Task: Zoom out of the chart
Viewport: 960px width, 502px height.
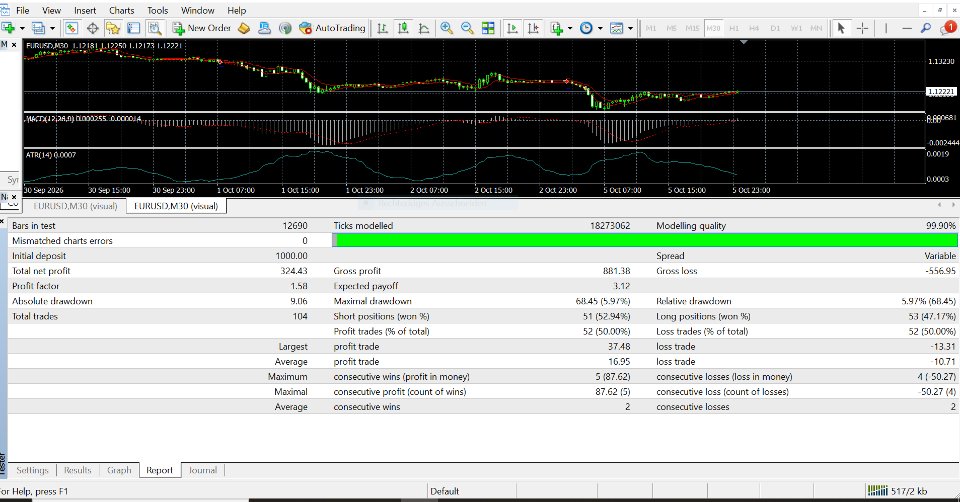Action: (467, 28)
